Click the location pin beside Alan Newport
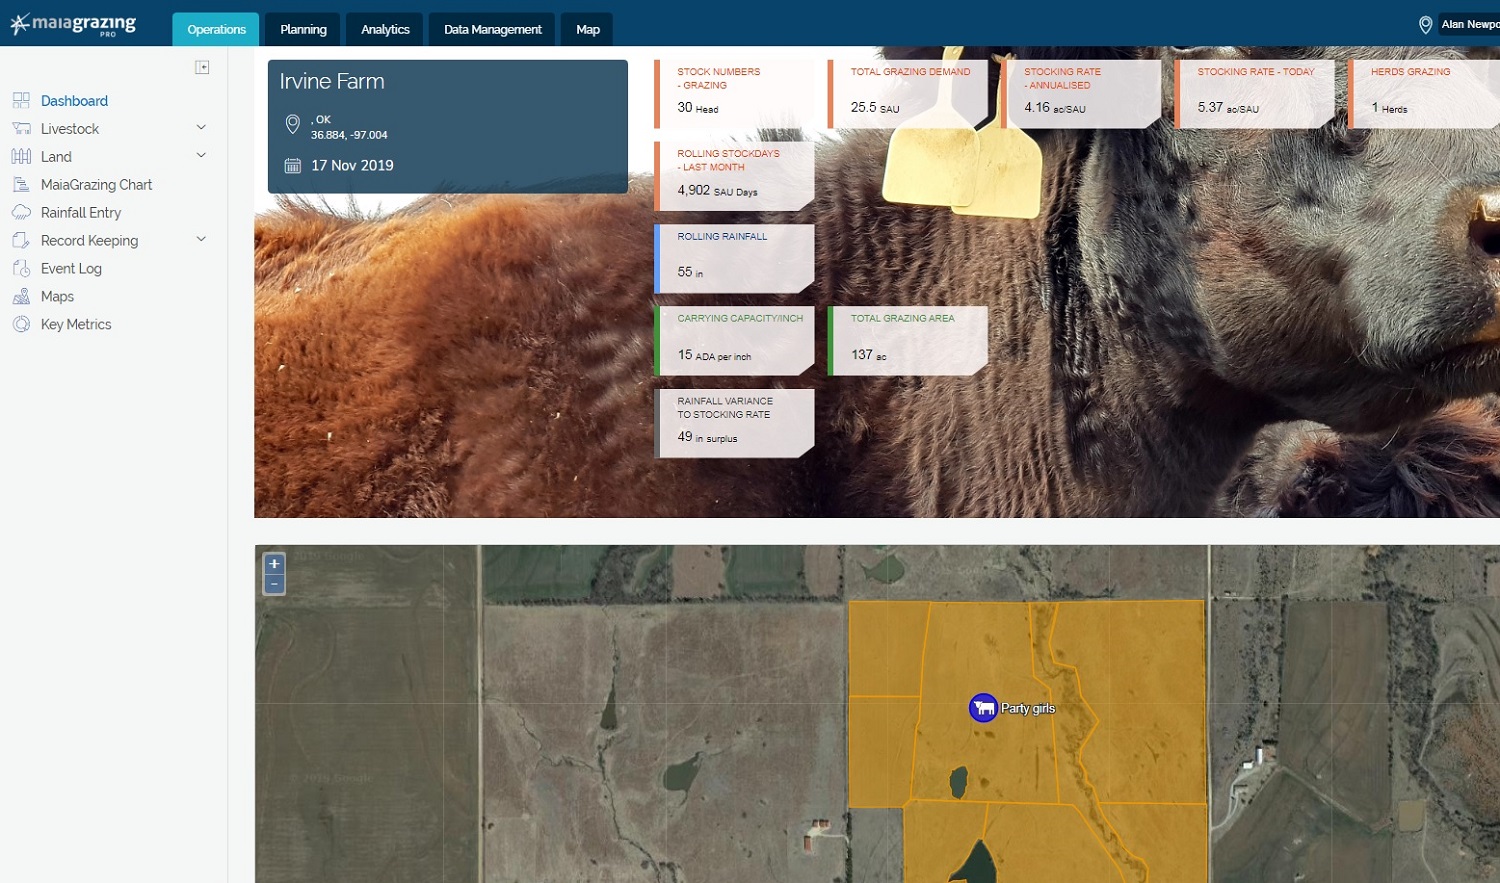 coord(1426,25)
